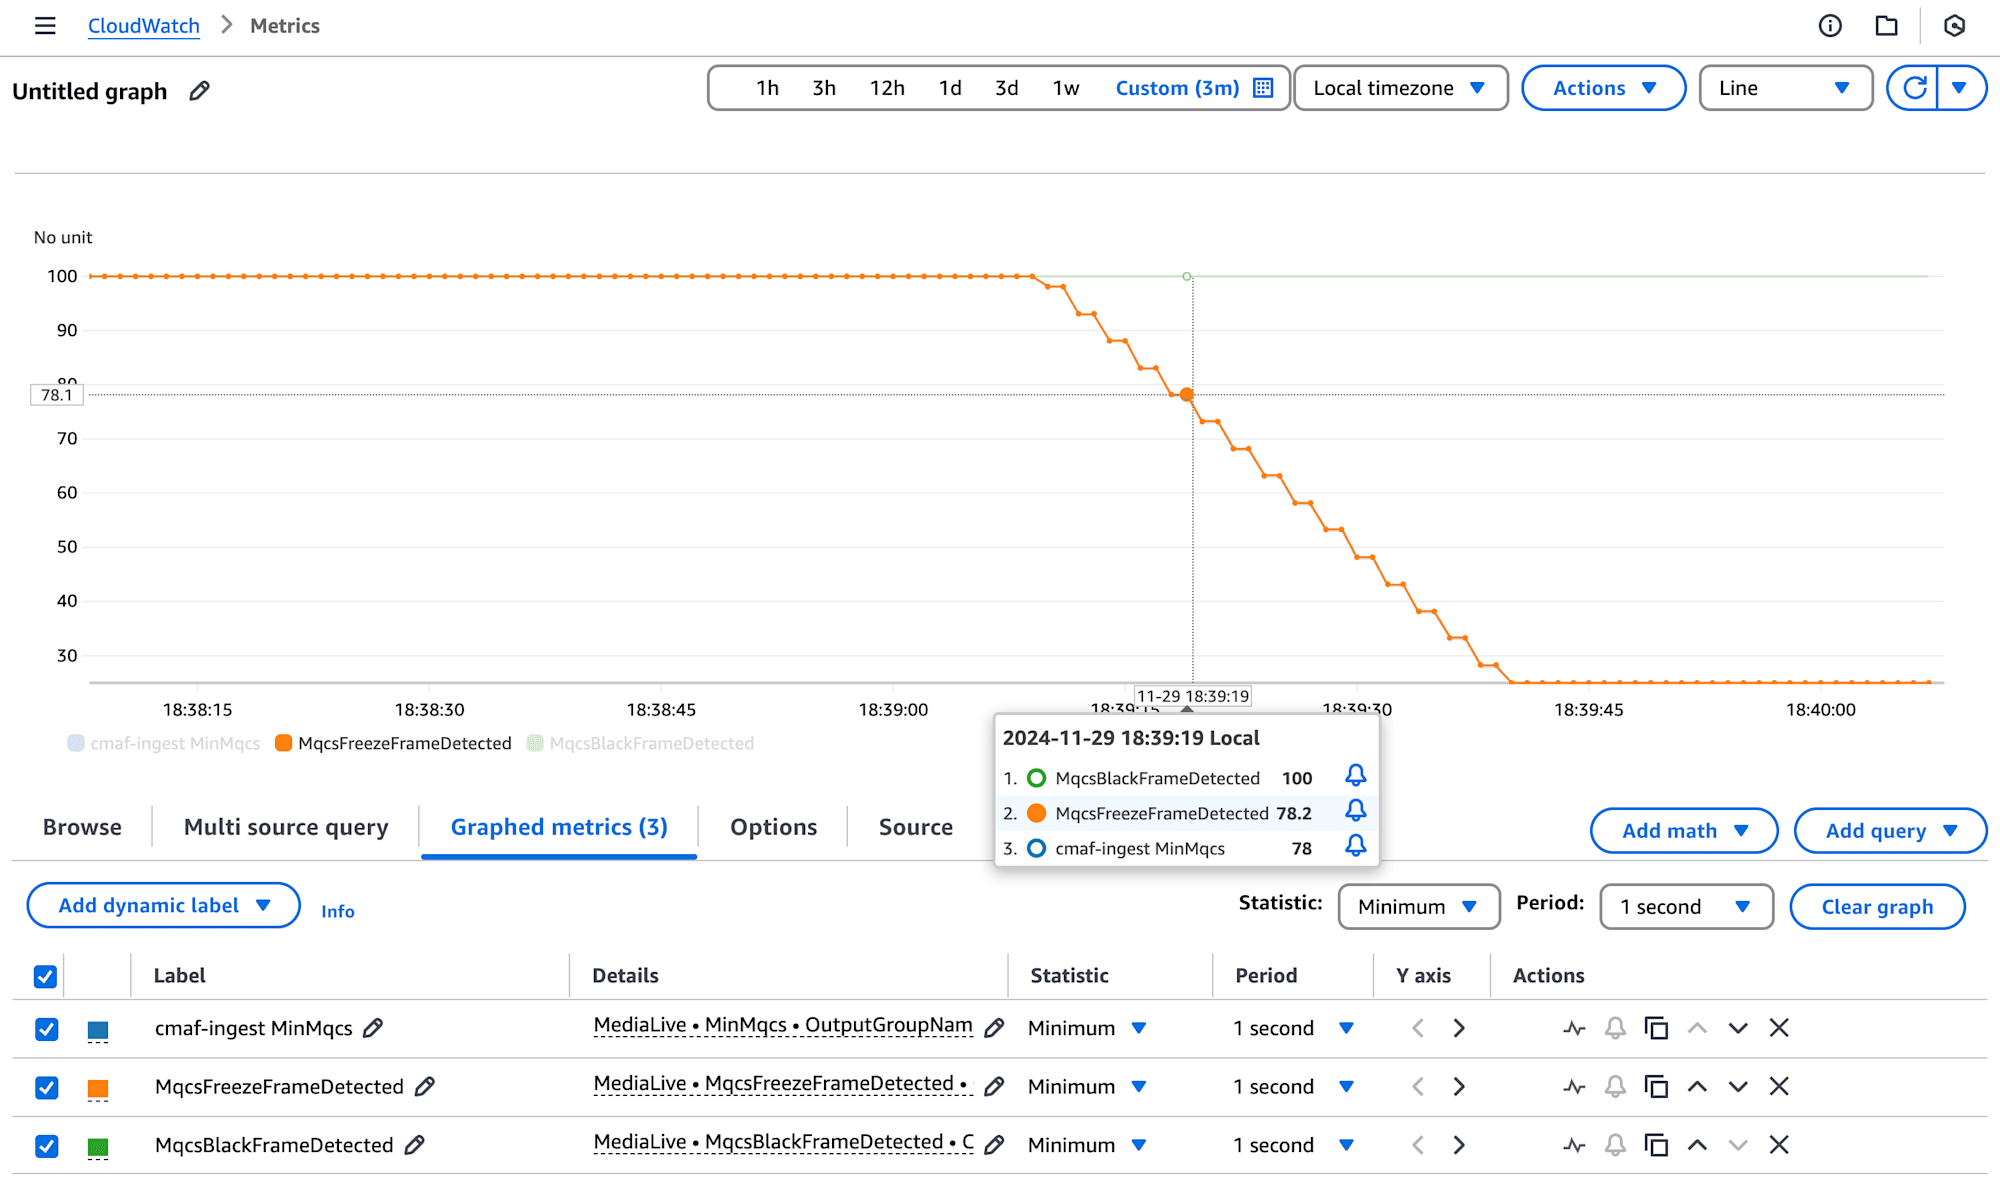
Task: Remove the MqcsFreezeFrameDetected metric
Action: [1779, 1086]
